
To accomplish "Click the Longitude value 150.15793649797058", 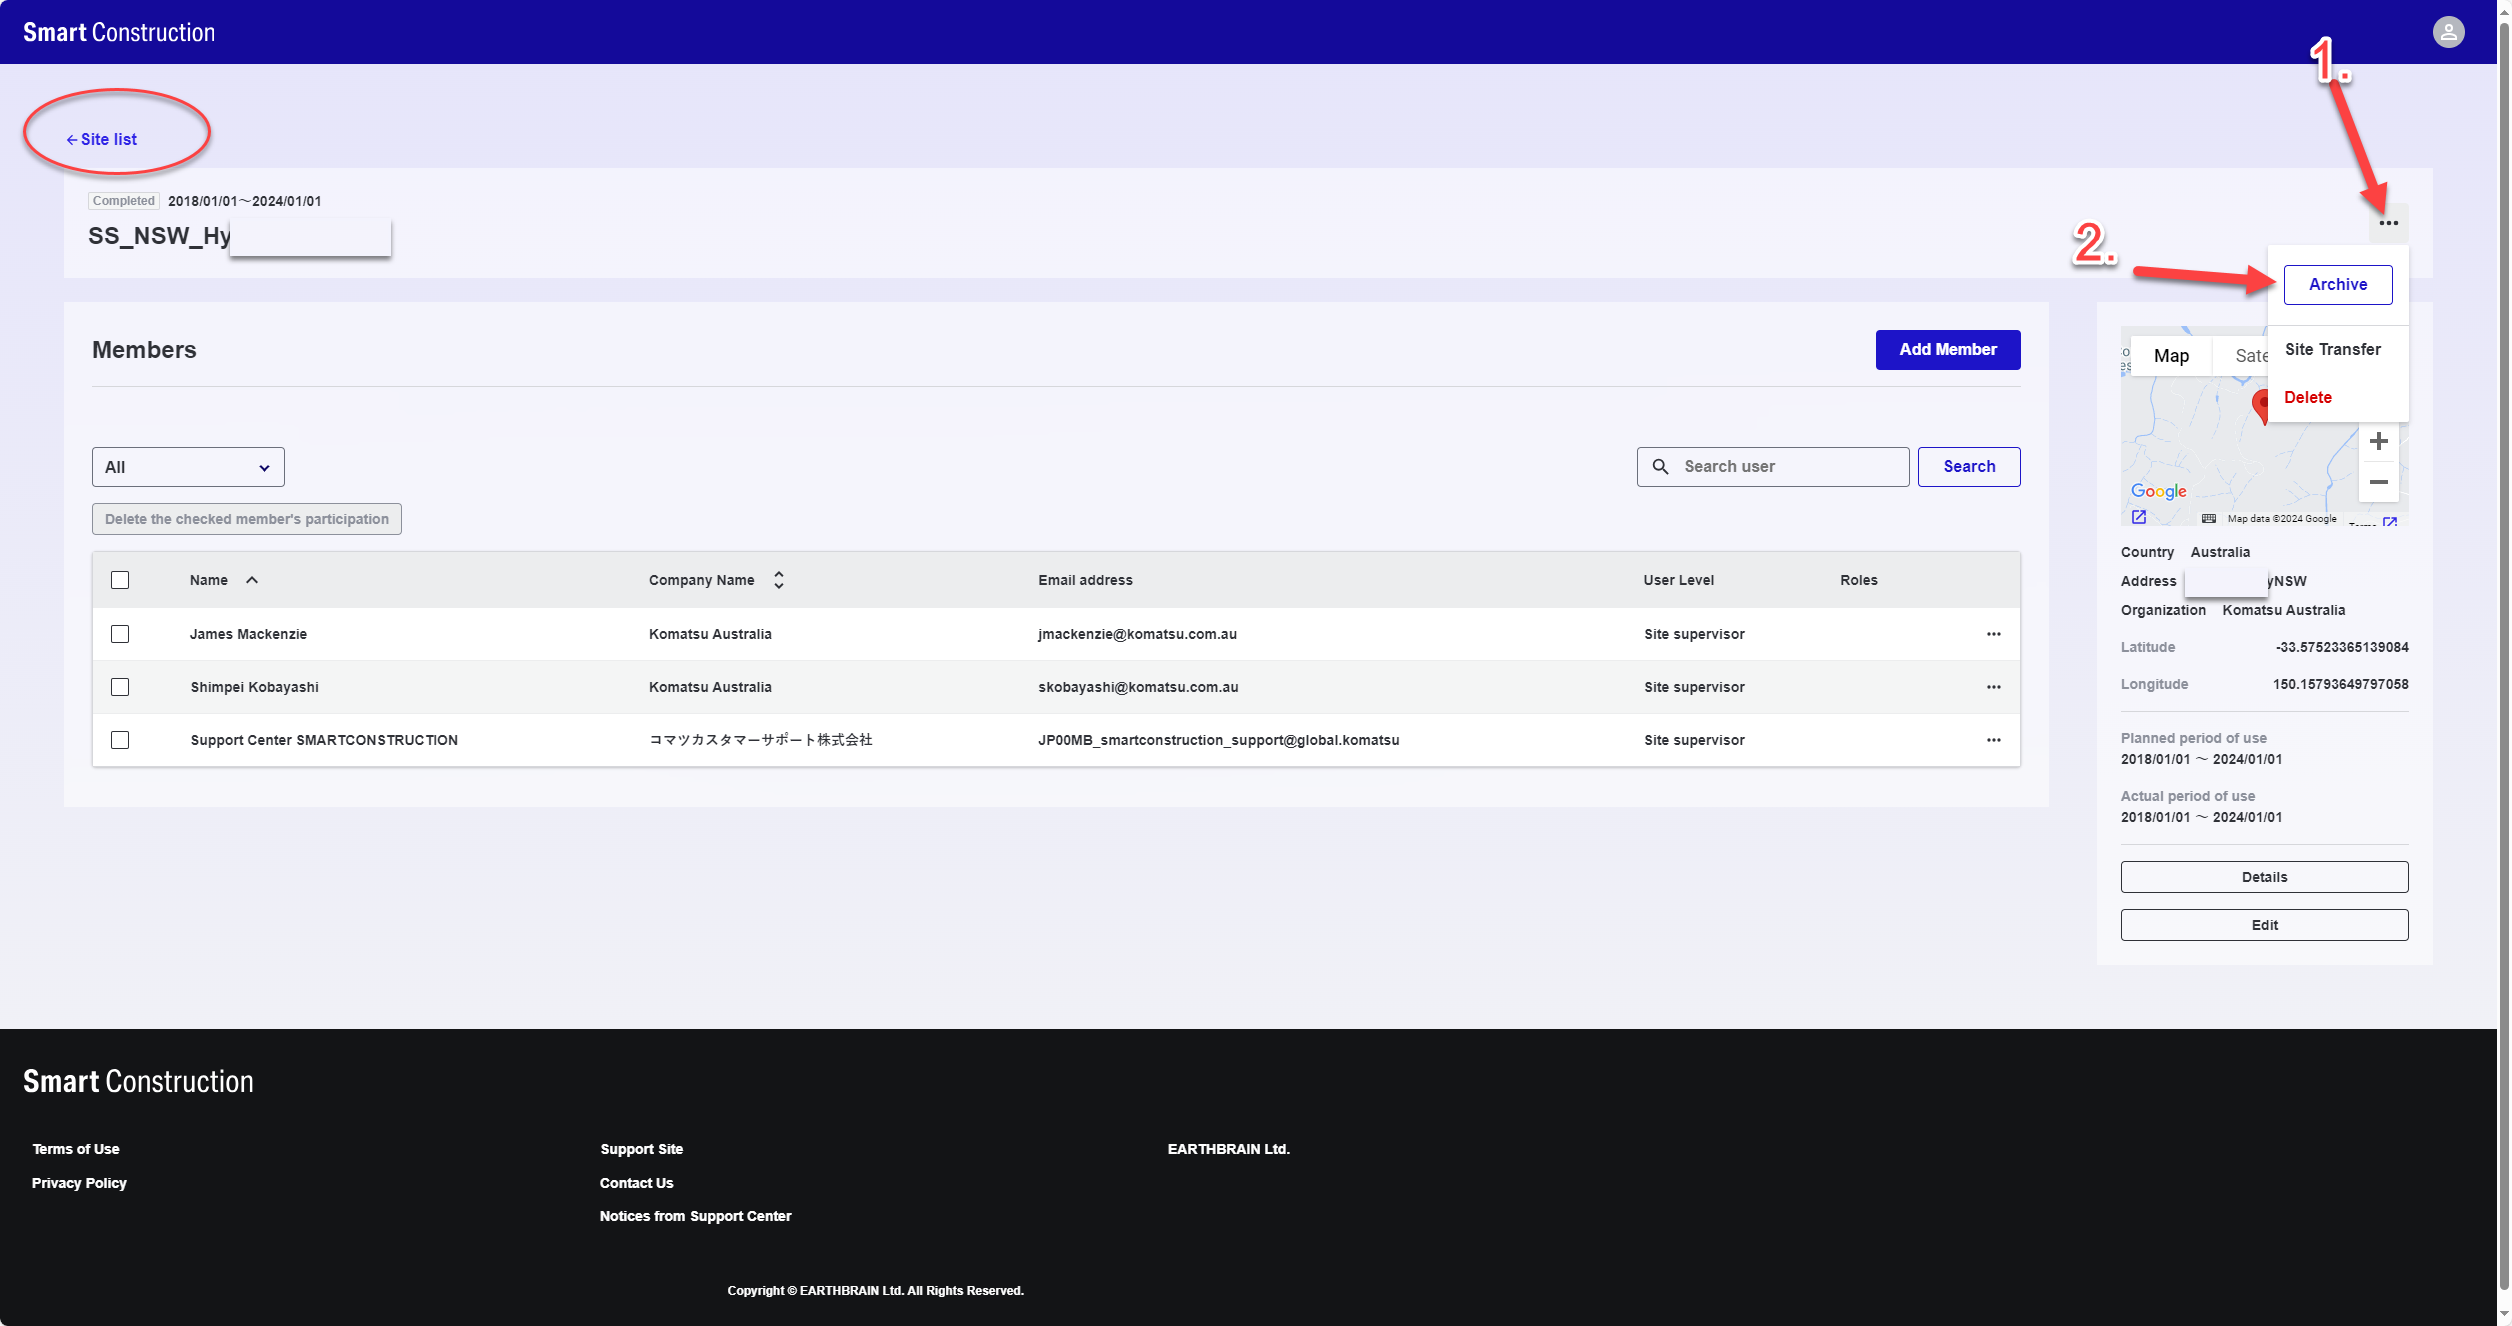I will pyautogui.click(x=2341, y=684).
